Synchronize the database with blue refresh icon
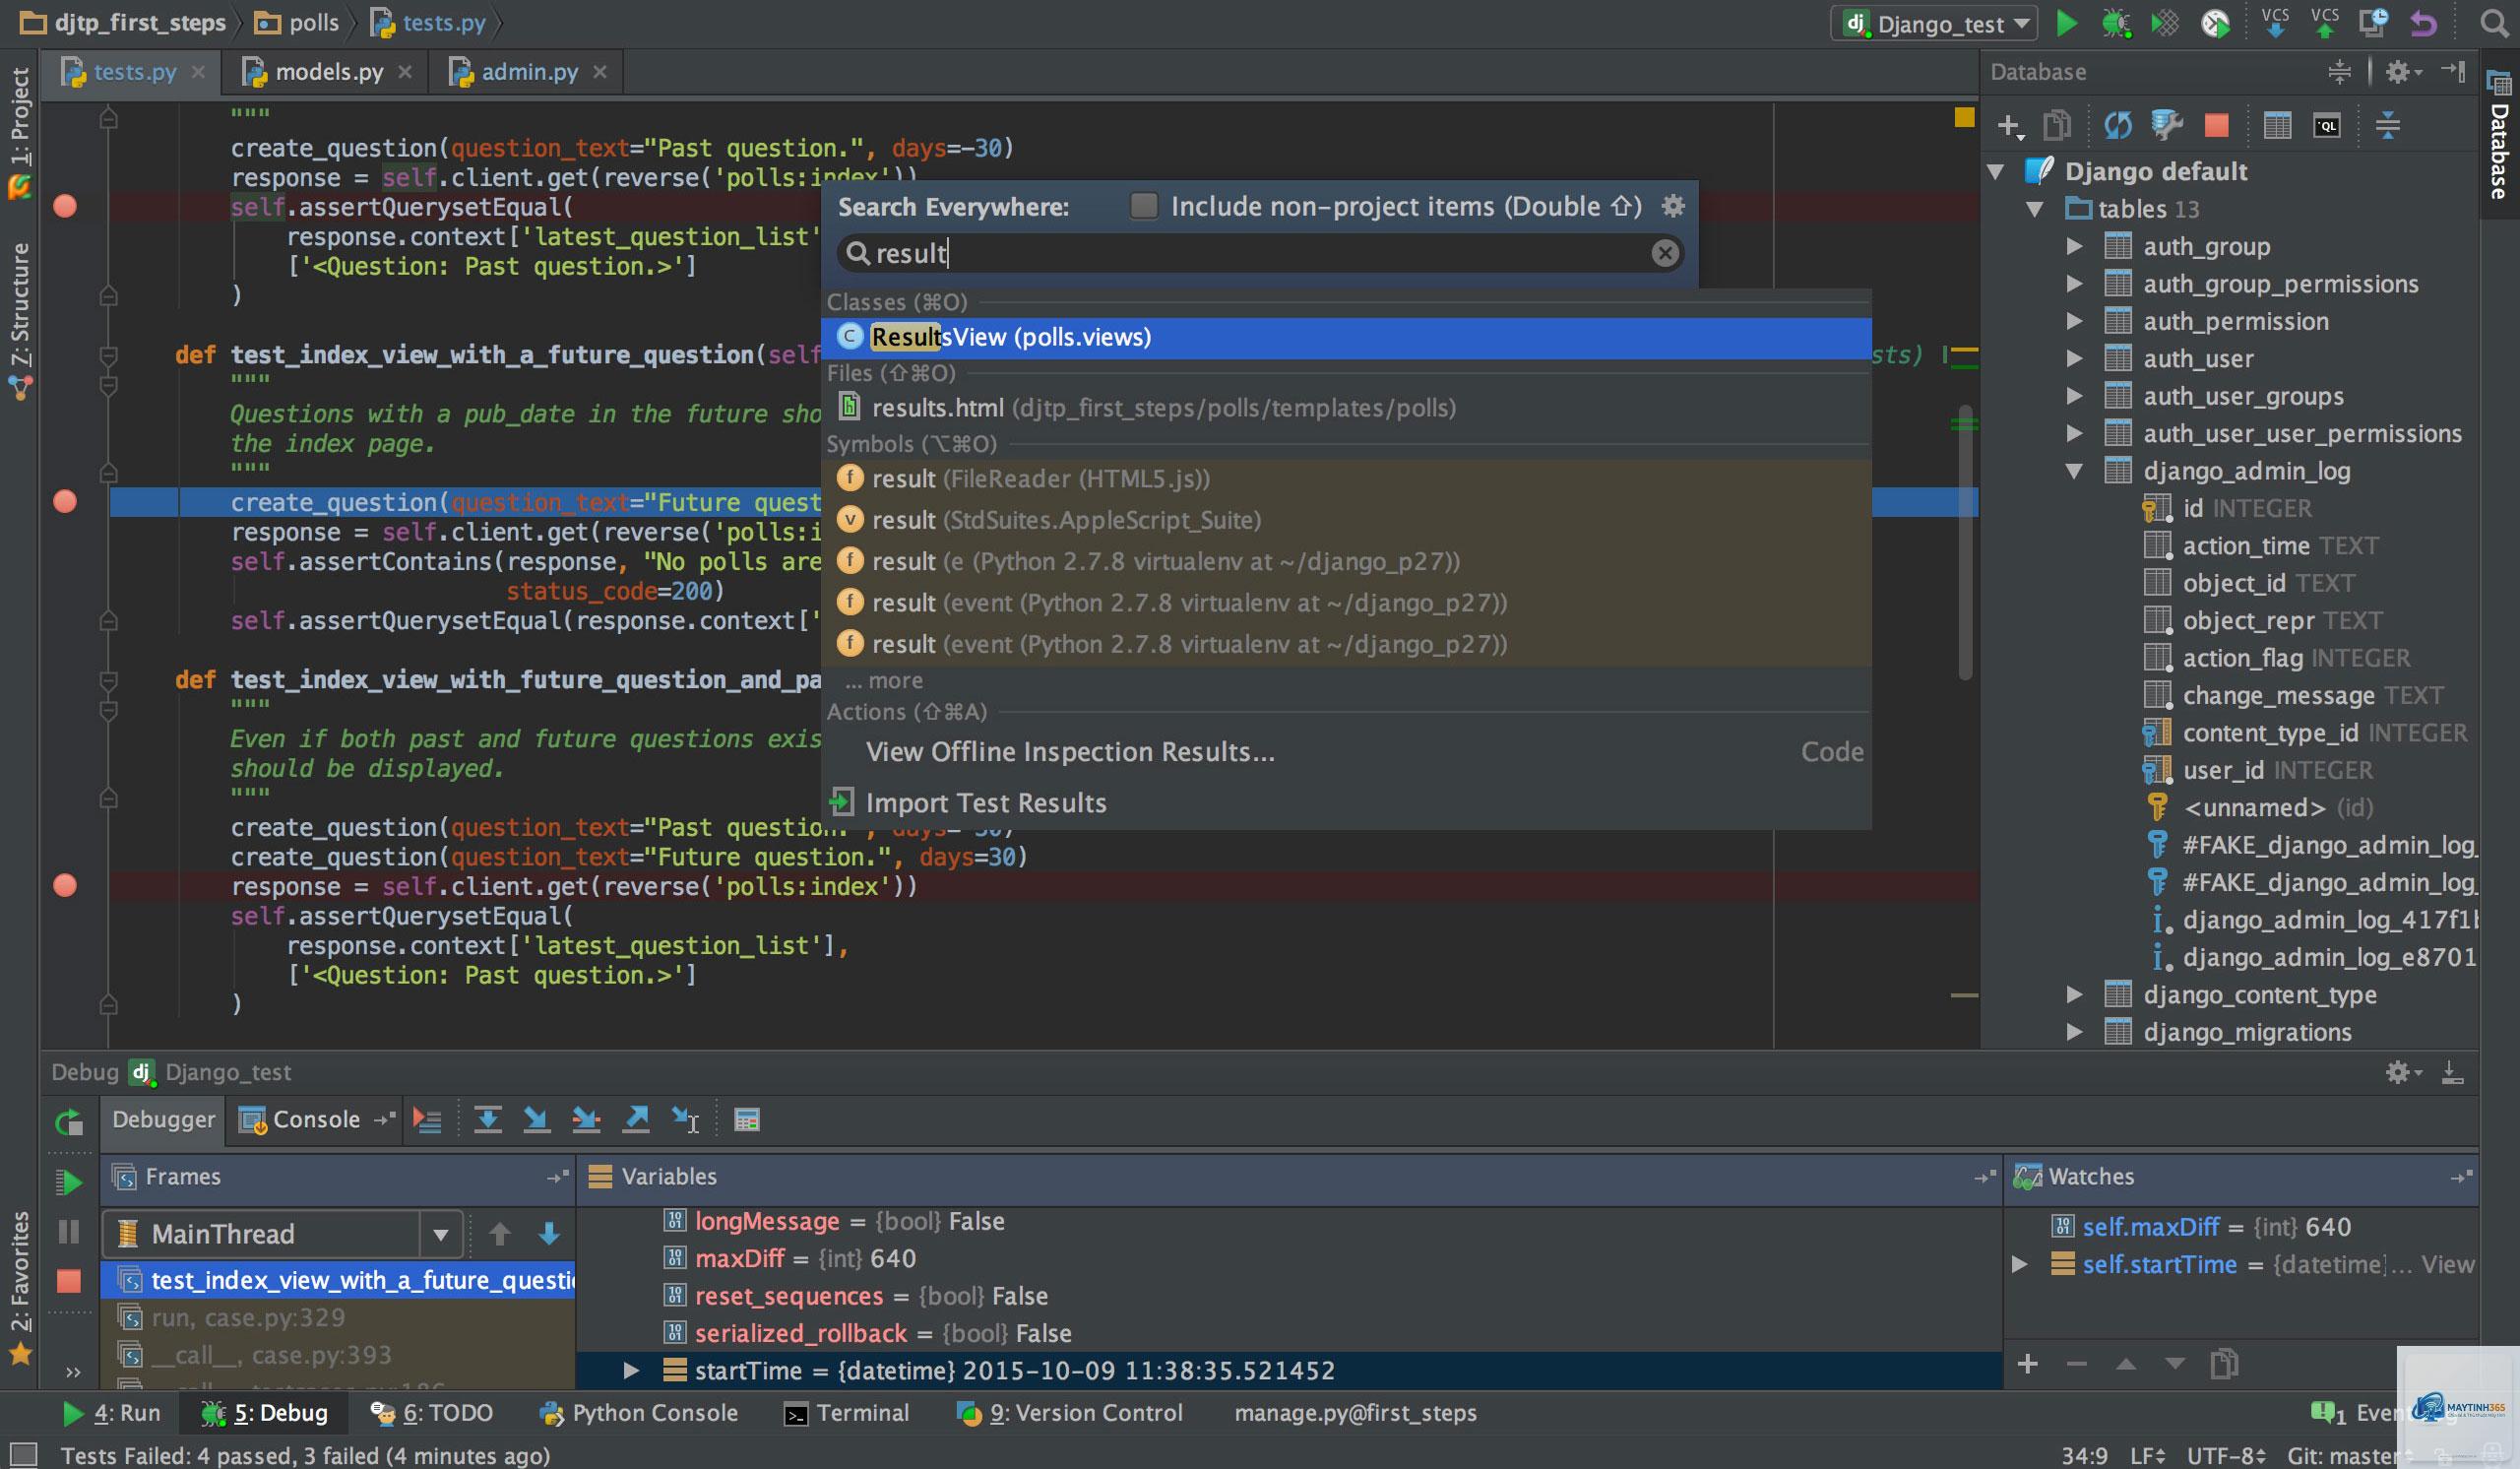2520x1469 pixels. point(2117,126)
